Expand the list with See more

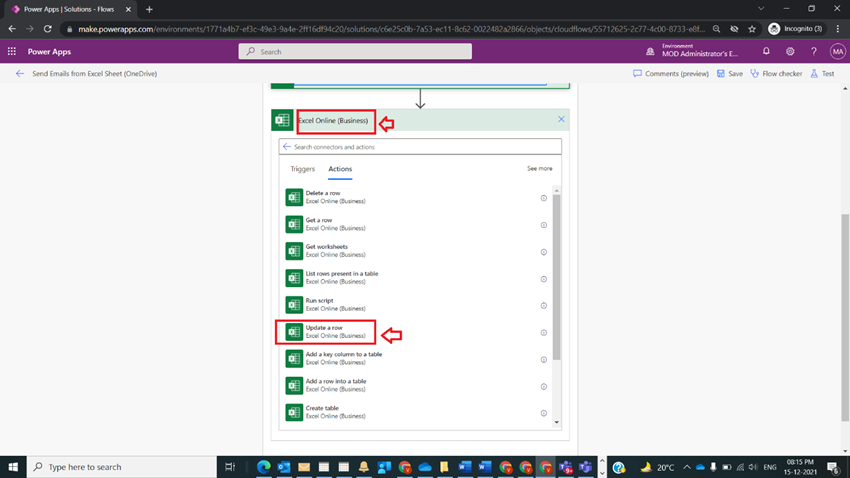[x=539, y=169]
